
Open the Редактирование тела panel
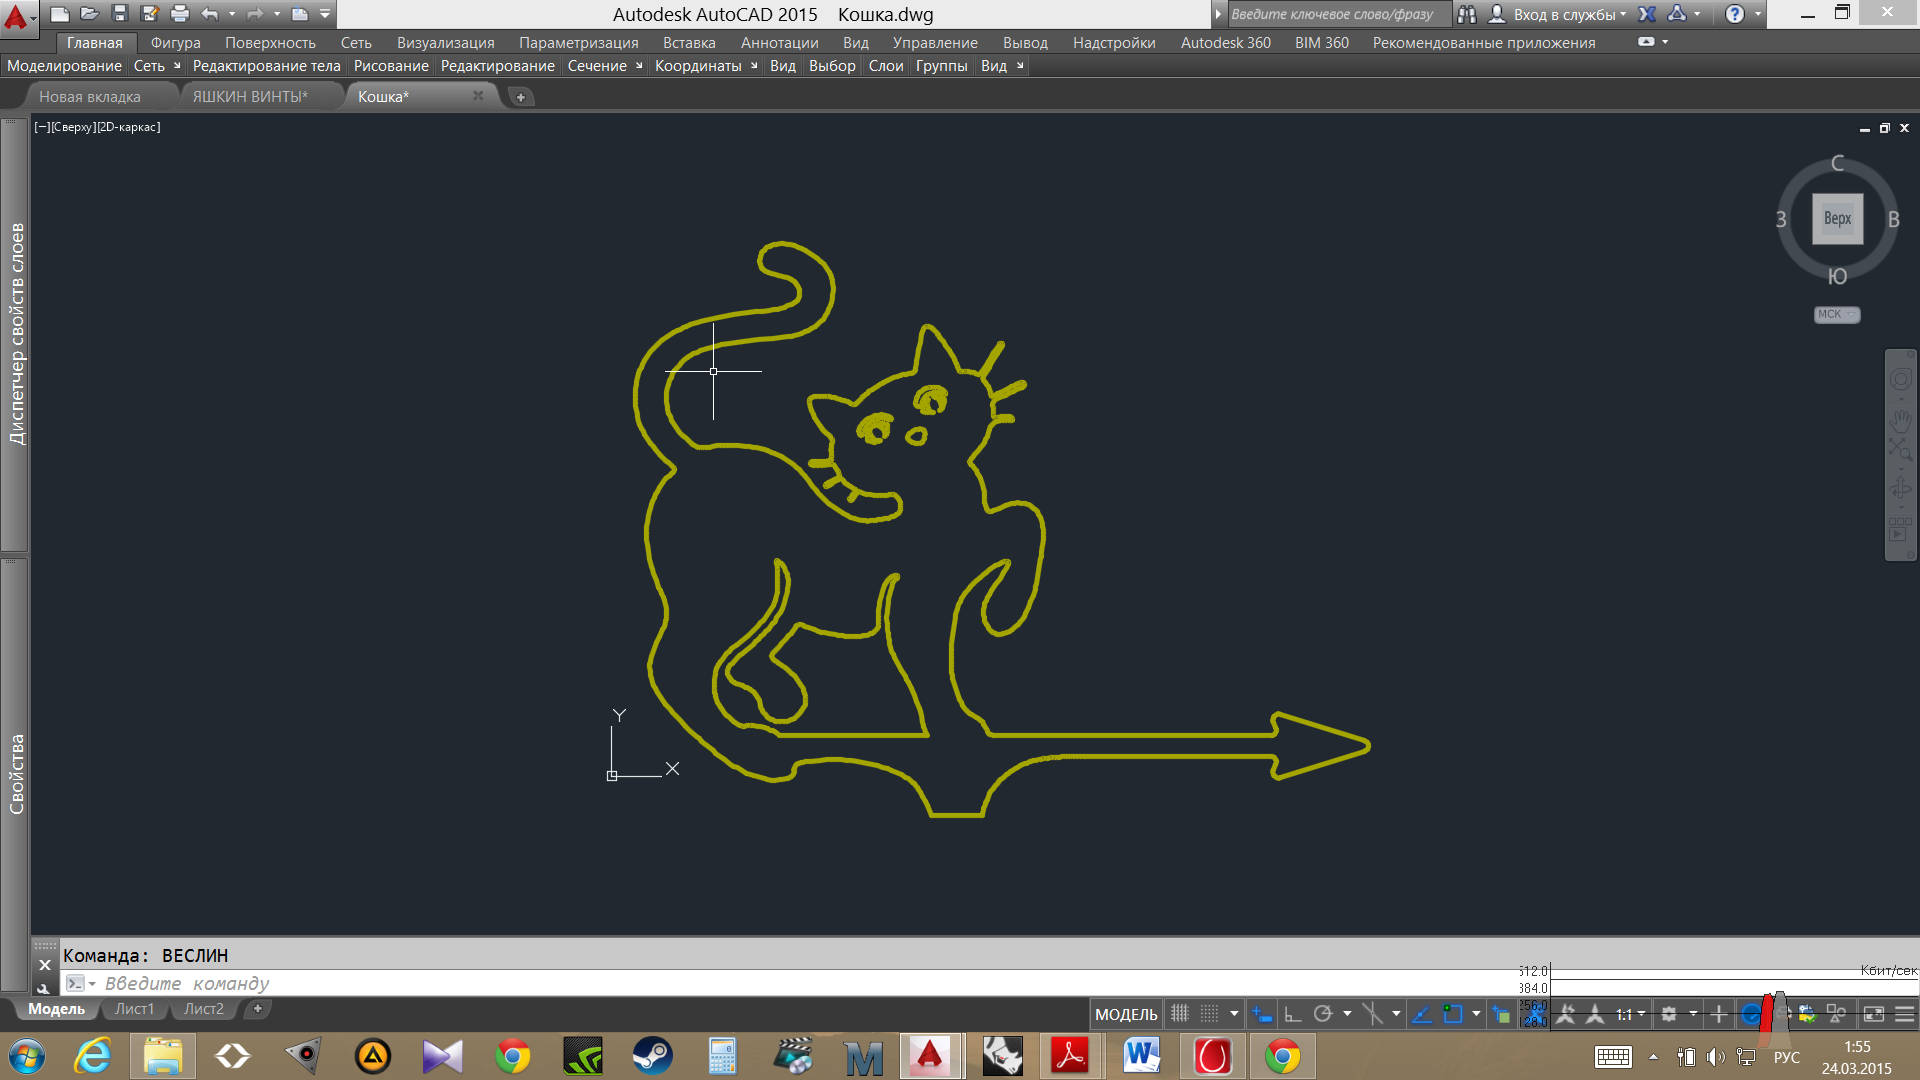266,66
